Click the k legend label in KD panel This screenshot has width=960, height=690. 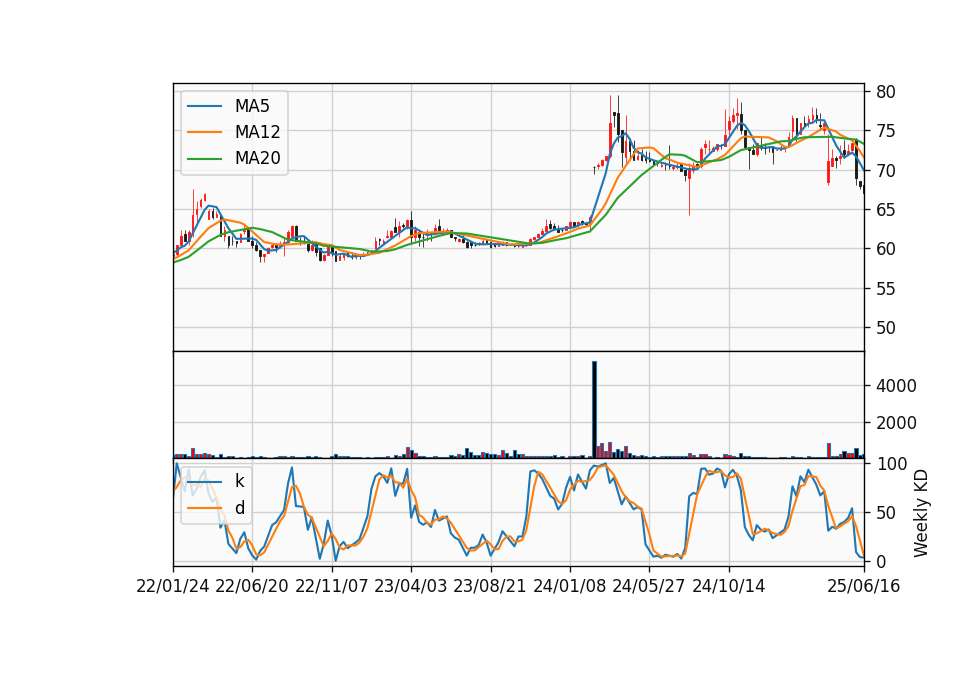tap(239, 481)
